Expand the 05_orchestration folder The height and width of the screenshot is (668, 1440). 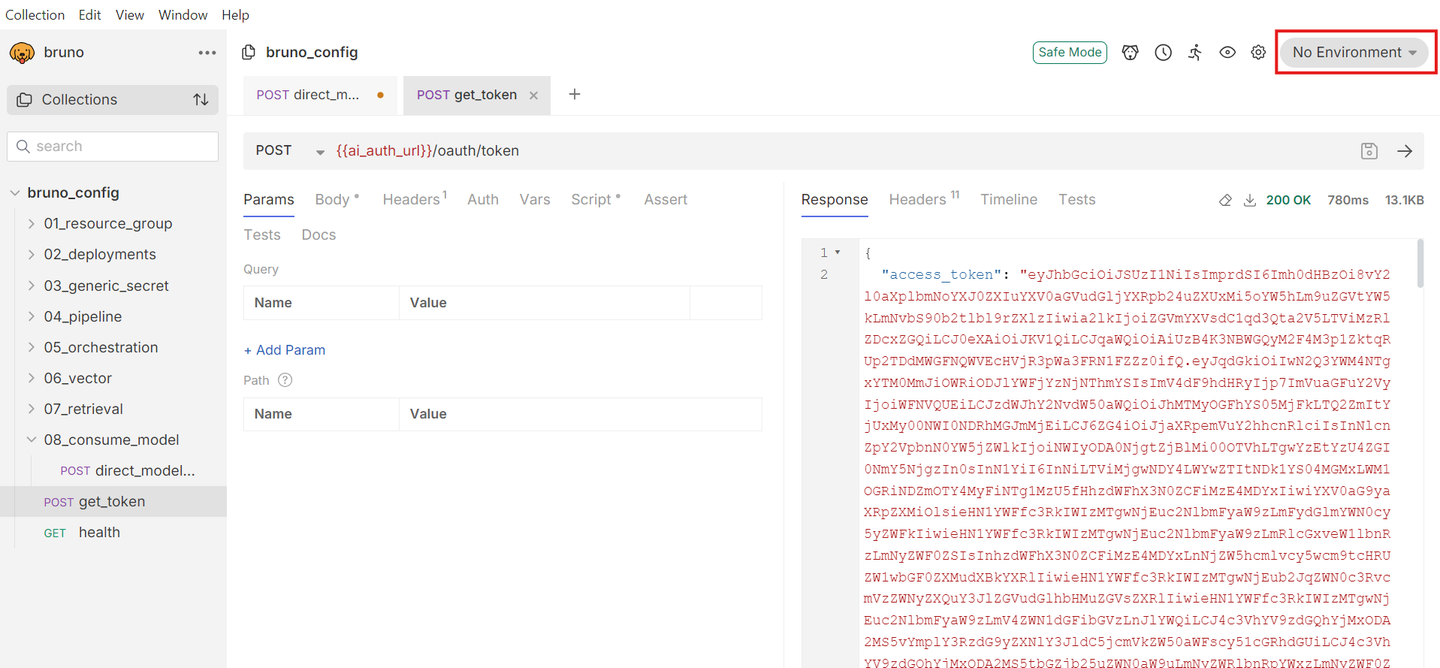[31, 348]
